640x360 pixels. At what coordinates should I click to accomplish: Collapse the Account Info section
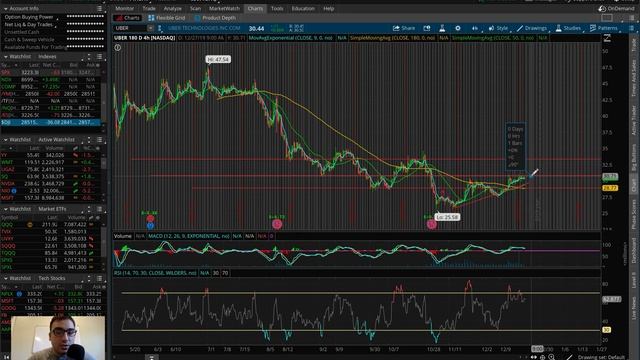tap(6, 9)
